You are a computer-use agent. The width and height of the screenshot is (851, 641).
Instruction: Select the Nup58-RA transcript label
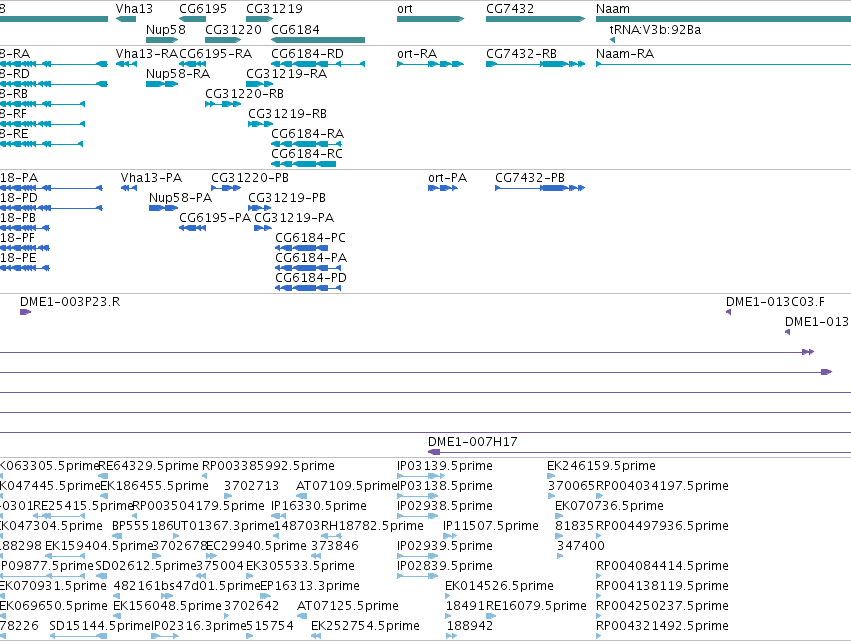click(178, 74)
